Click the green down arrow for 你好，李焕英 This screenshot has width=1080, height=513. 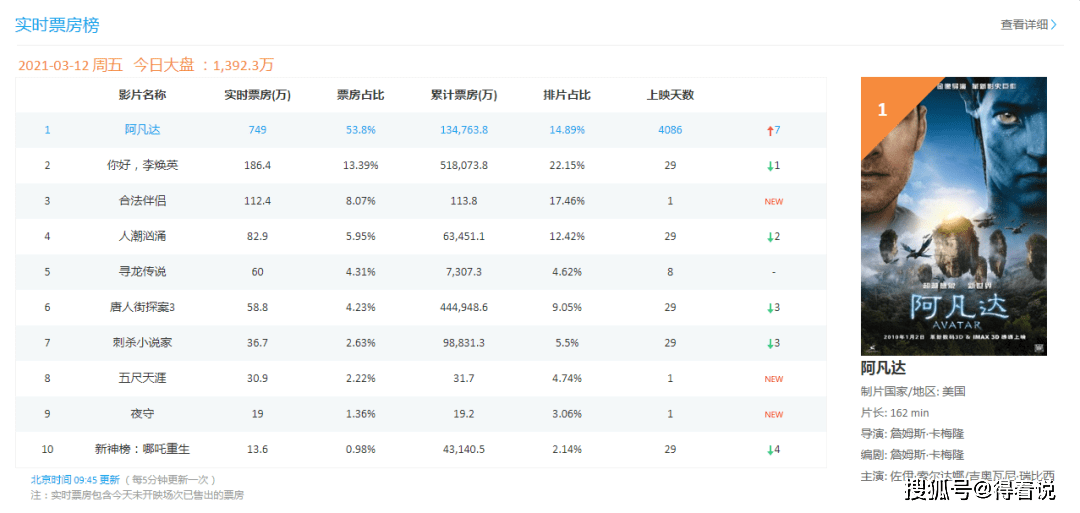point(770,166)
